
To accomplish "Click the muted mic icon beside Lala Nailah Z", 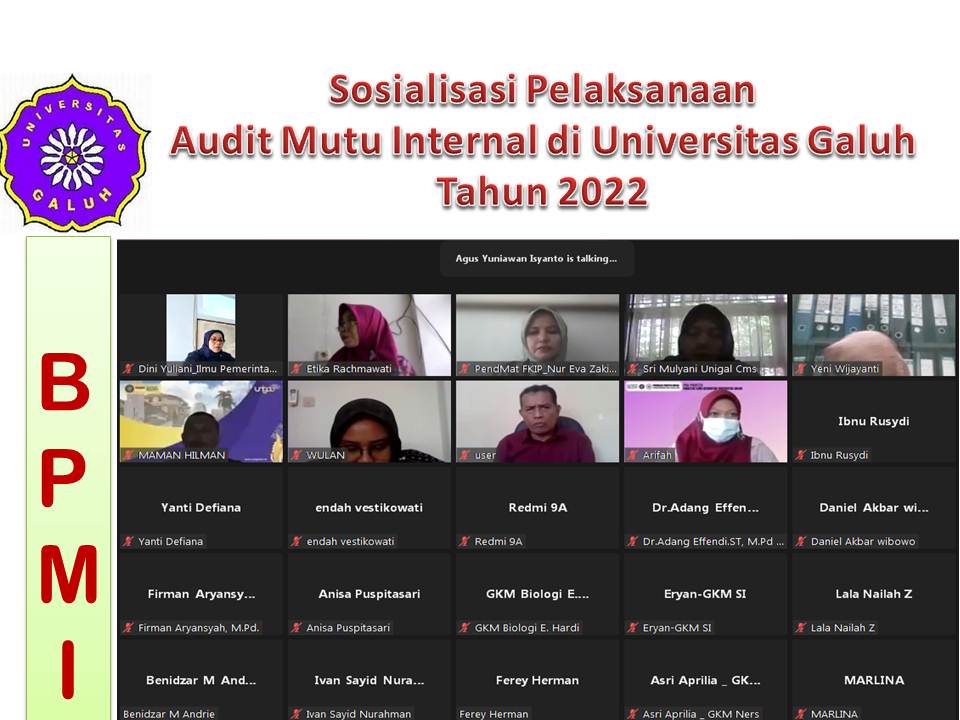I will tap(800, 628).
